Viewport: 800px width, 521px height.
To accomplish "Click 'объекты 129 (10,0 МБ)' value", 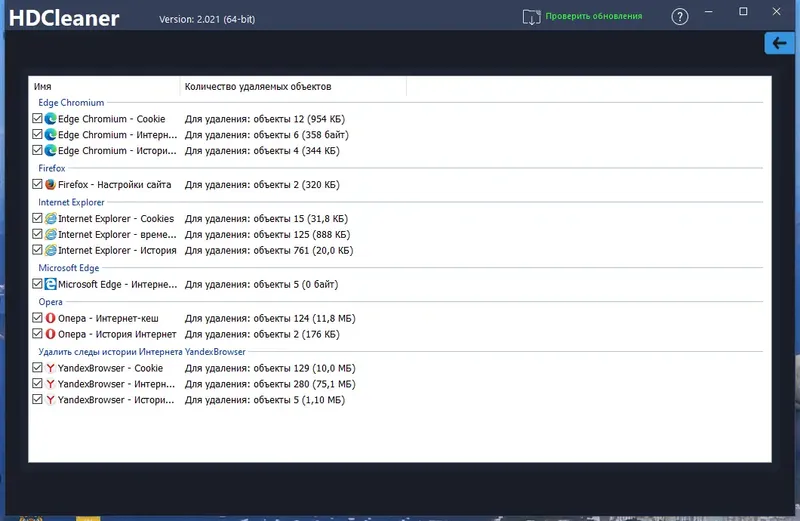I will click(305, 368).
